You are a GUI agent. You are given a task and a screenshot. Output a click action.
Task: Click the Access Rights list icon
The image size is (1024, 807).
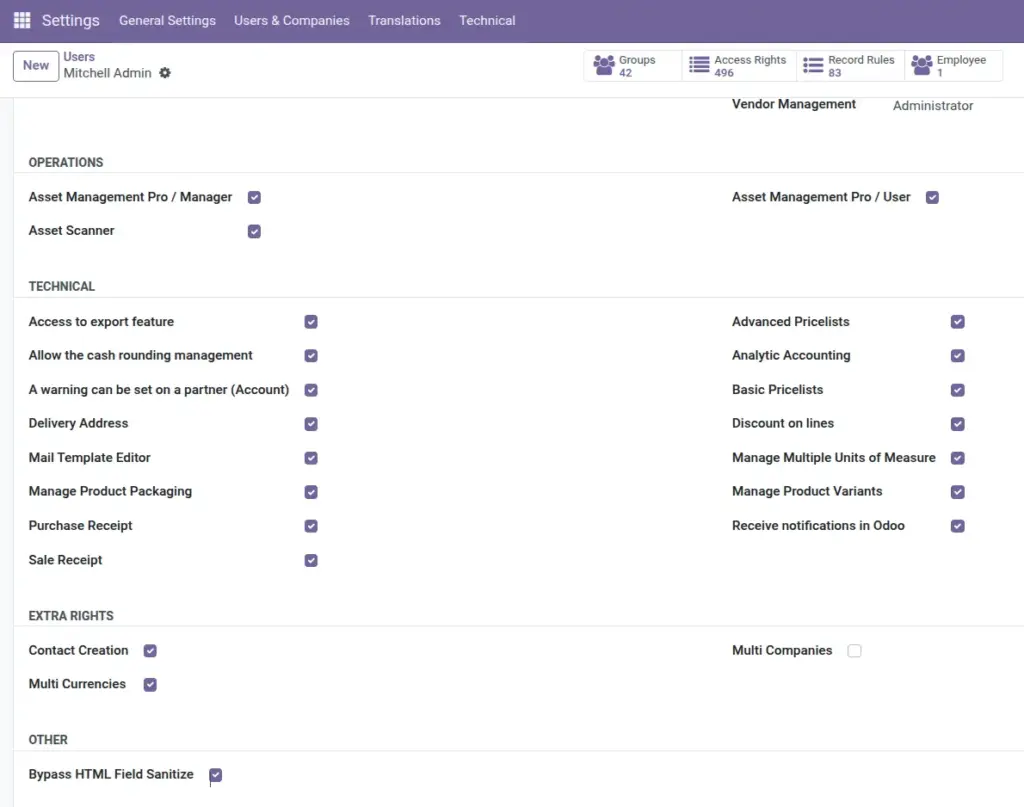click(x=699, y=65)
